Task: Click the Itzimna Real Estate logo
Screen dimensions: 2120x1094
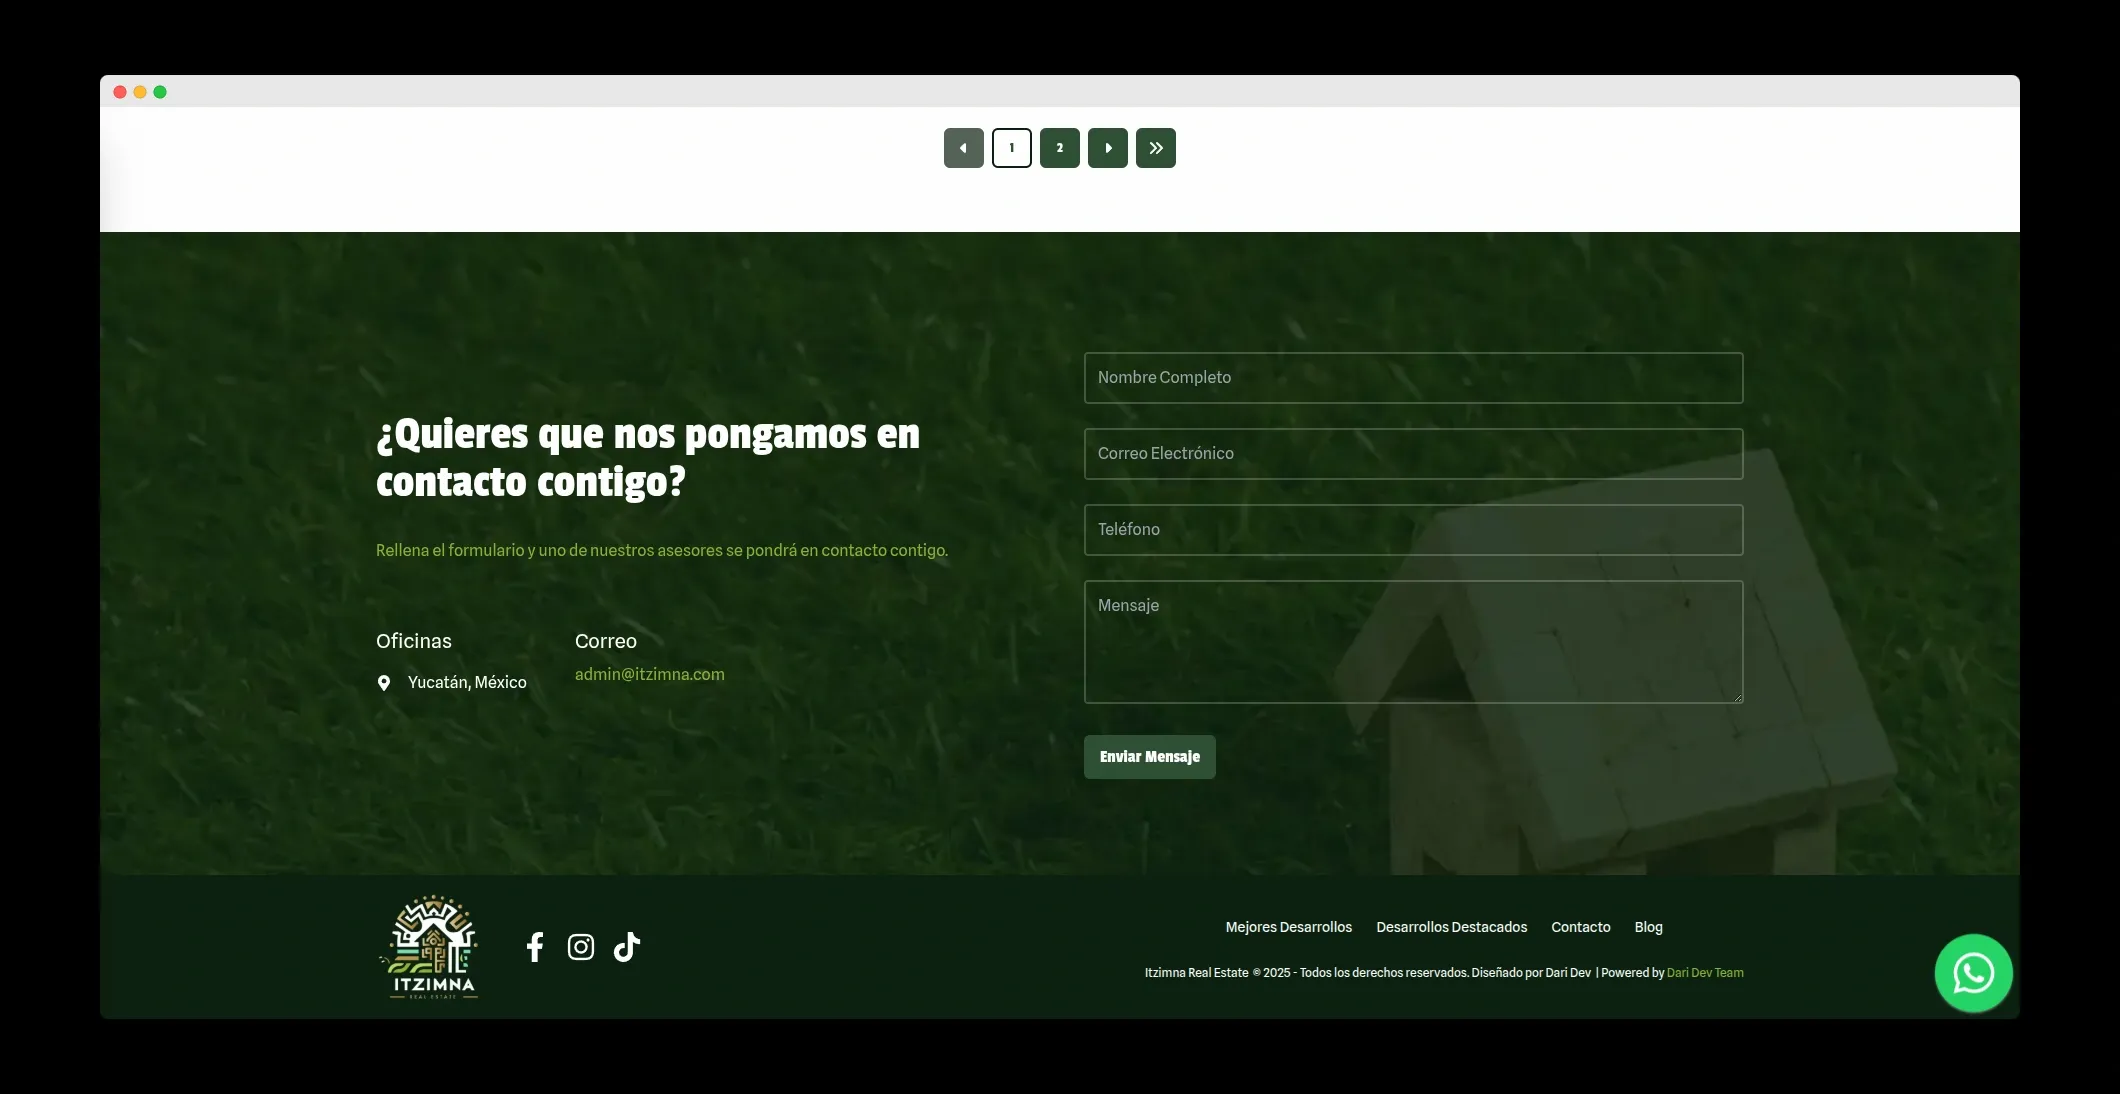Action: point(429,945)
